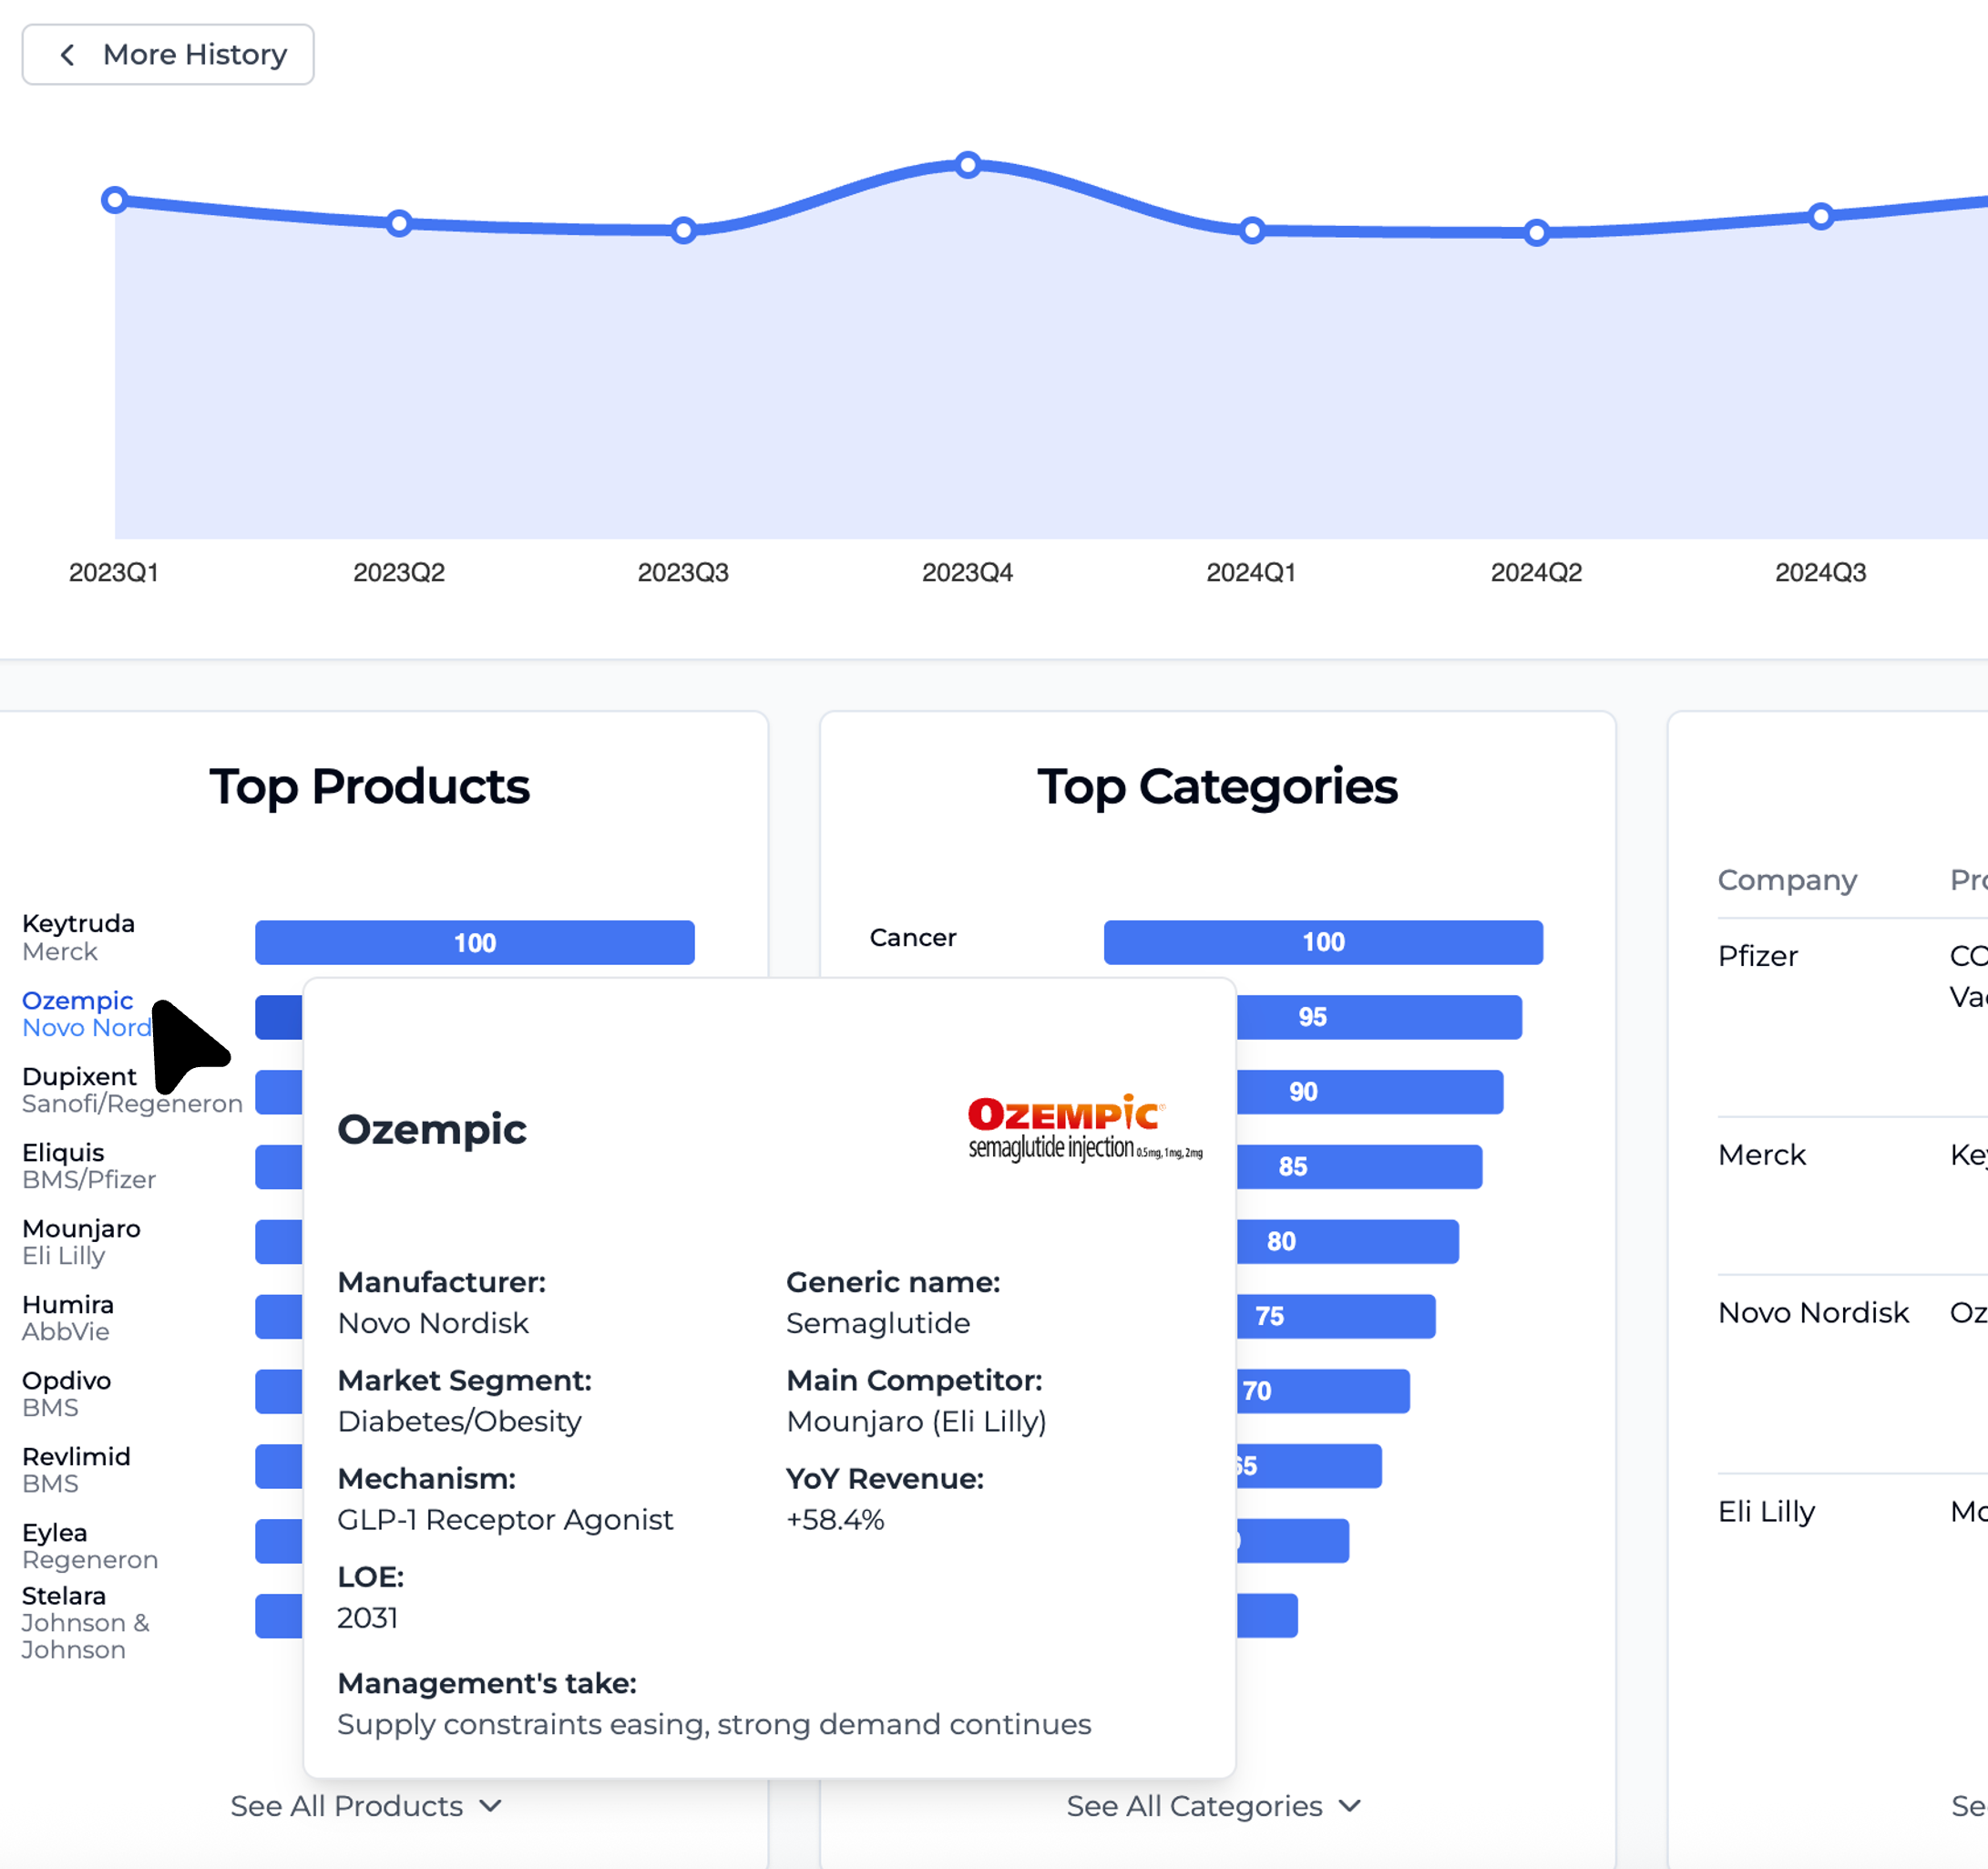The image size is (1988, 1869).
Task: Click the 2023Q1 axis label
Action: coord(114,572)
